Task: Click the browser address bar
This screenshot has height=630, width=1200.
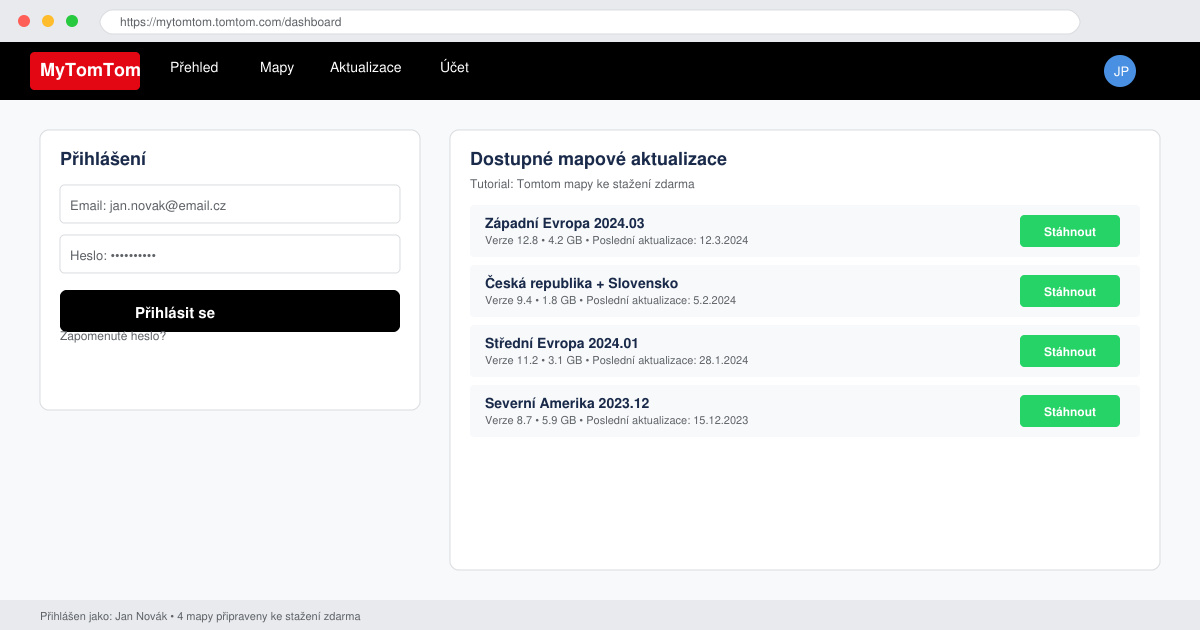Action: point(590,21)
